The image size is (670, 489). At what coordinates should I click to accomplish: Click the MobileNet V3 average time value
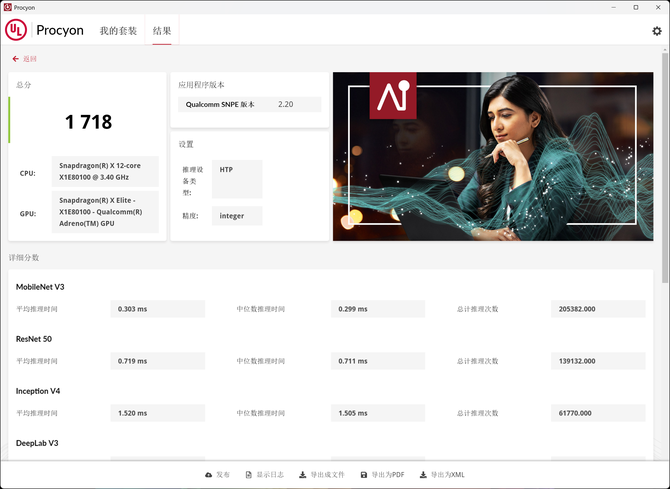pyautogui.click(x=157, y=309)
